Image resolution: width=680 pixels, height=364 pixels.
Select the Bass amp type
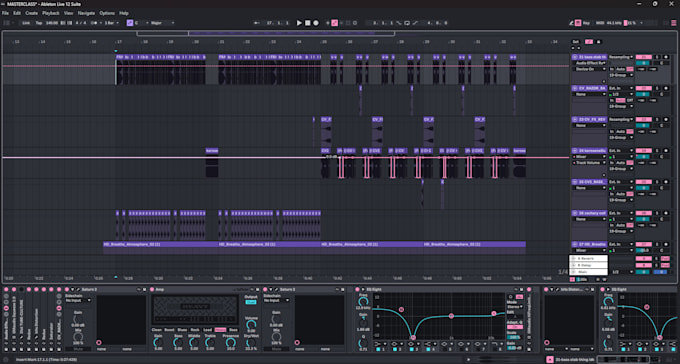[233, 330]
